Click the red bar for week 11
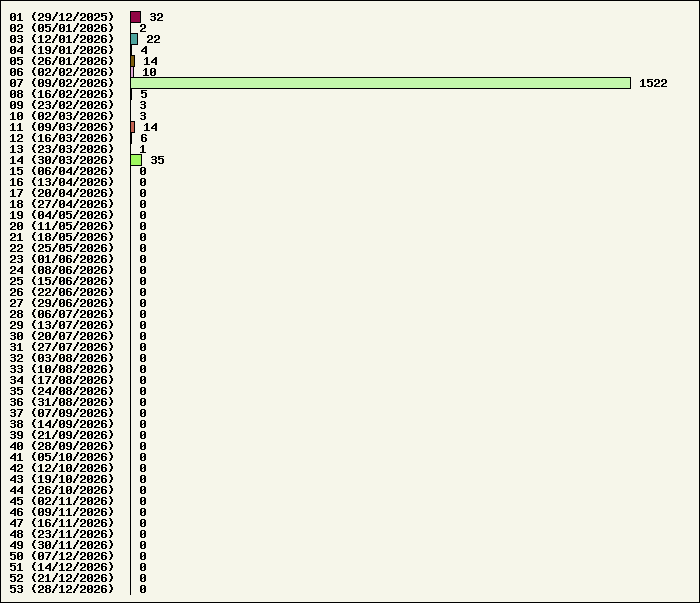The width and height of the screenshot is (700, 603). pos(133,127)
